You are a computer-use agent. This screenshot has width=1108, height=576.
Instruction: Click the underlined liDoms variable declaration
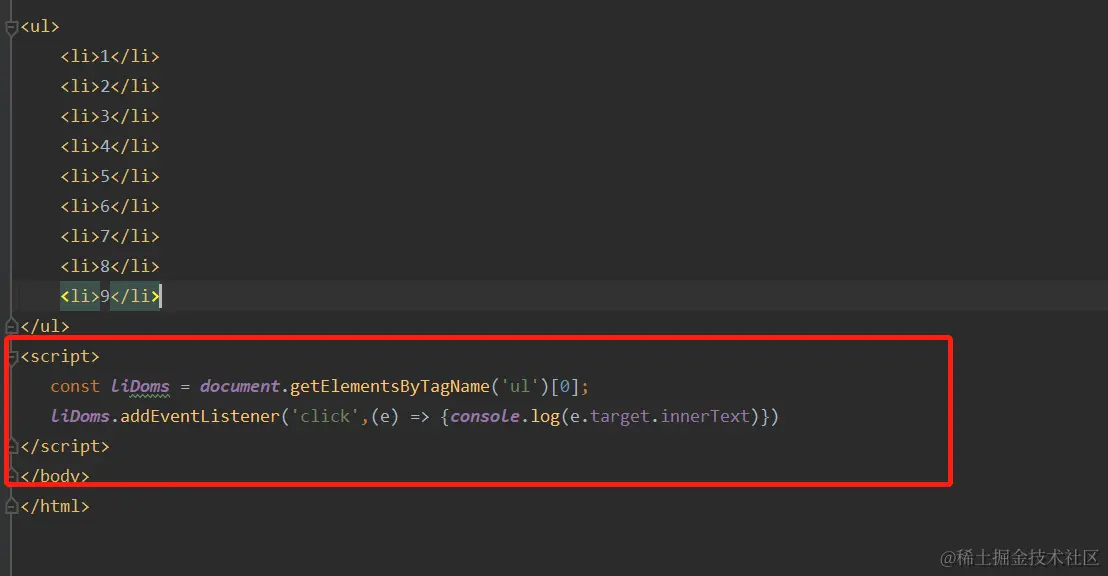140,387
